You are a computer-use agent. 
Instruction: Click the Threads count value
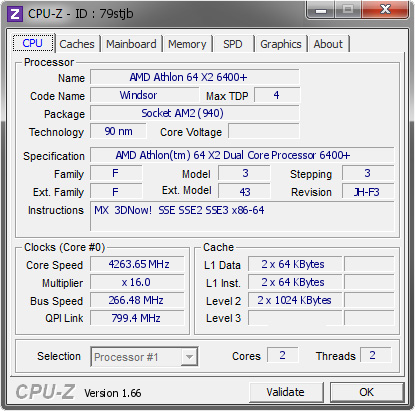(x=376, y=355)
